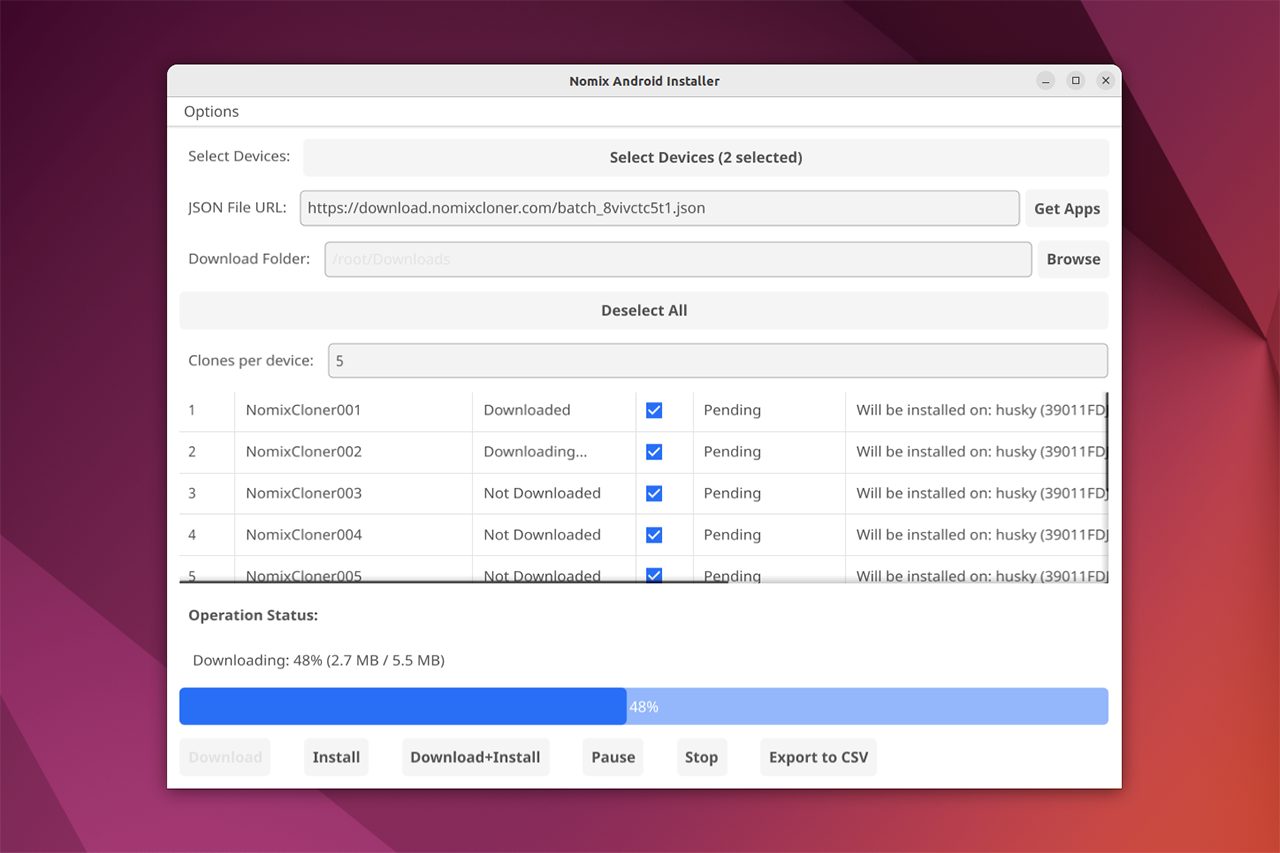The image size is (1280, 853).
Task: Click the Download+Install button
Action: [x=475, y=757]
